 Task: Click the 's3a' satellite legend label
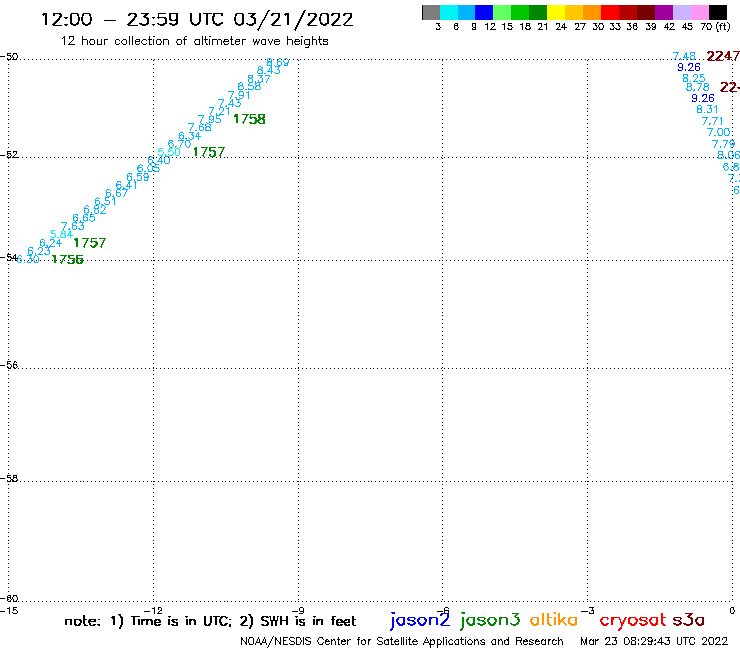coord(689,620)
